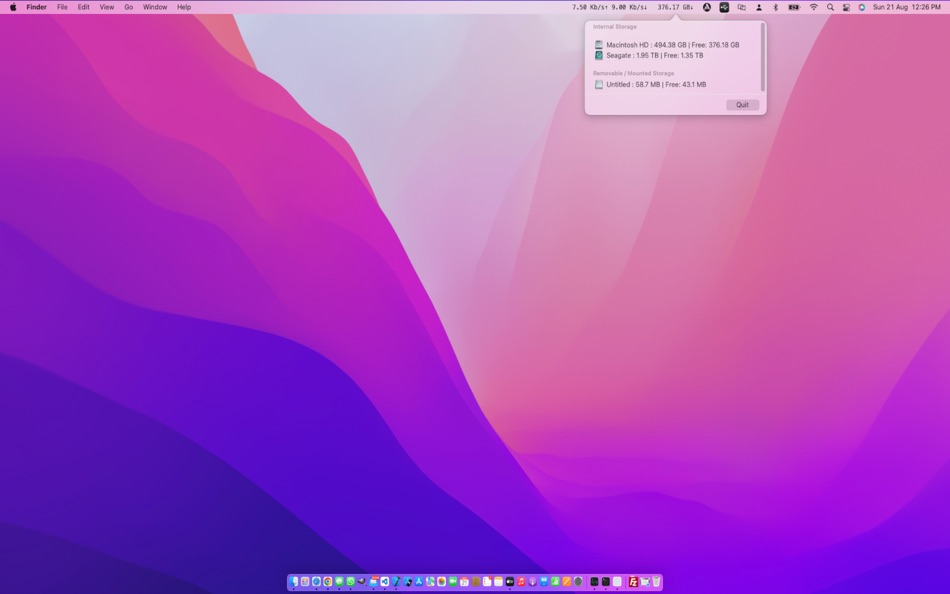Open Mail from the Dock
This screenshot has width=950, height=594.
pyautogui.click(x=373, y=581)
